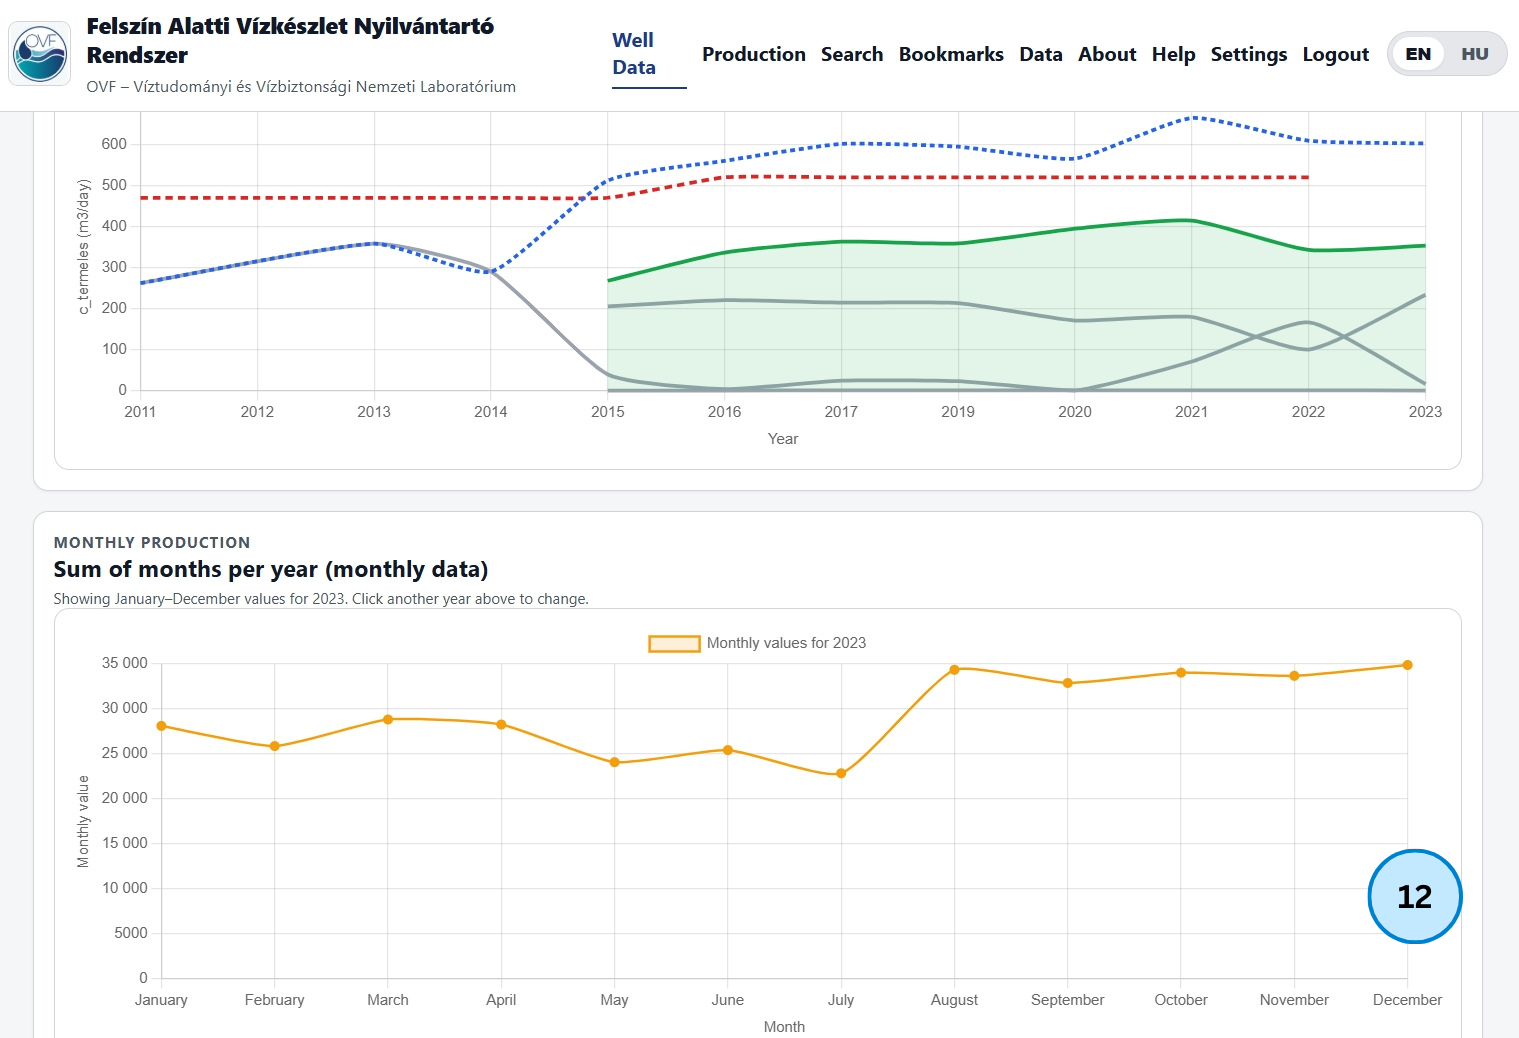Screen dimensions: 1519x1038
Task: Open the Data navigation item
Action: tap(1040, 54)
